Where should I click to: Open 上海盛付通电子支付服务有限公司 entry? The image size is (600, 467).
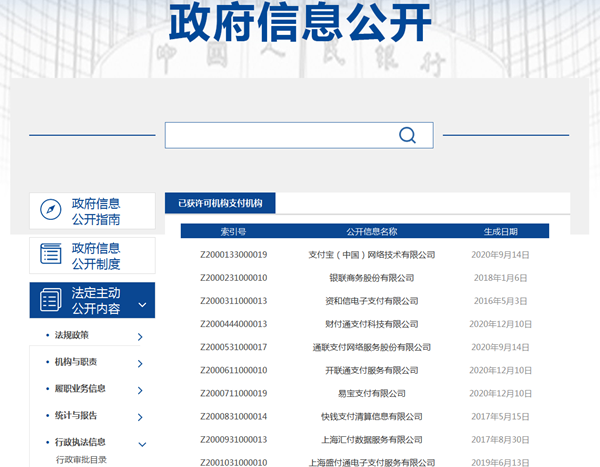click(x=372, y=462)
